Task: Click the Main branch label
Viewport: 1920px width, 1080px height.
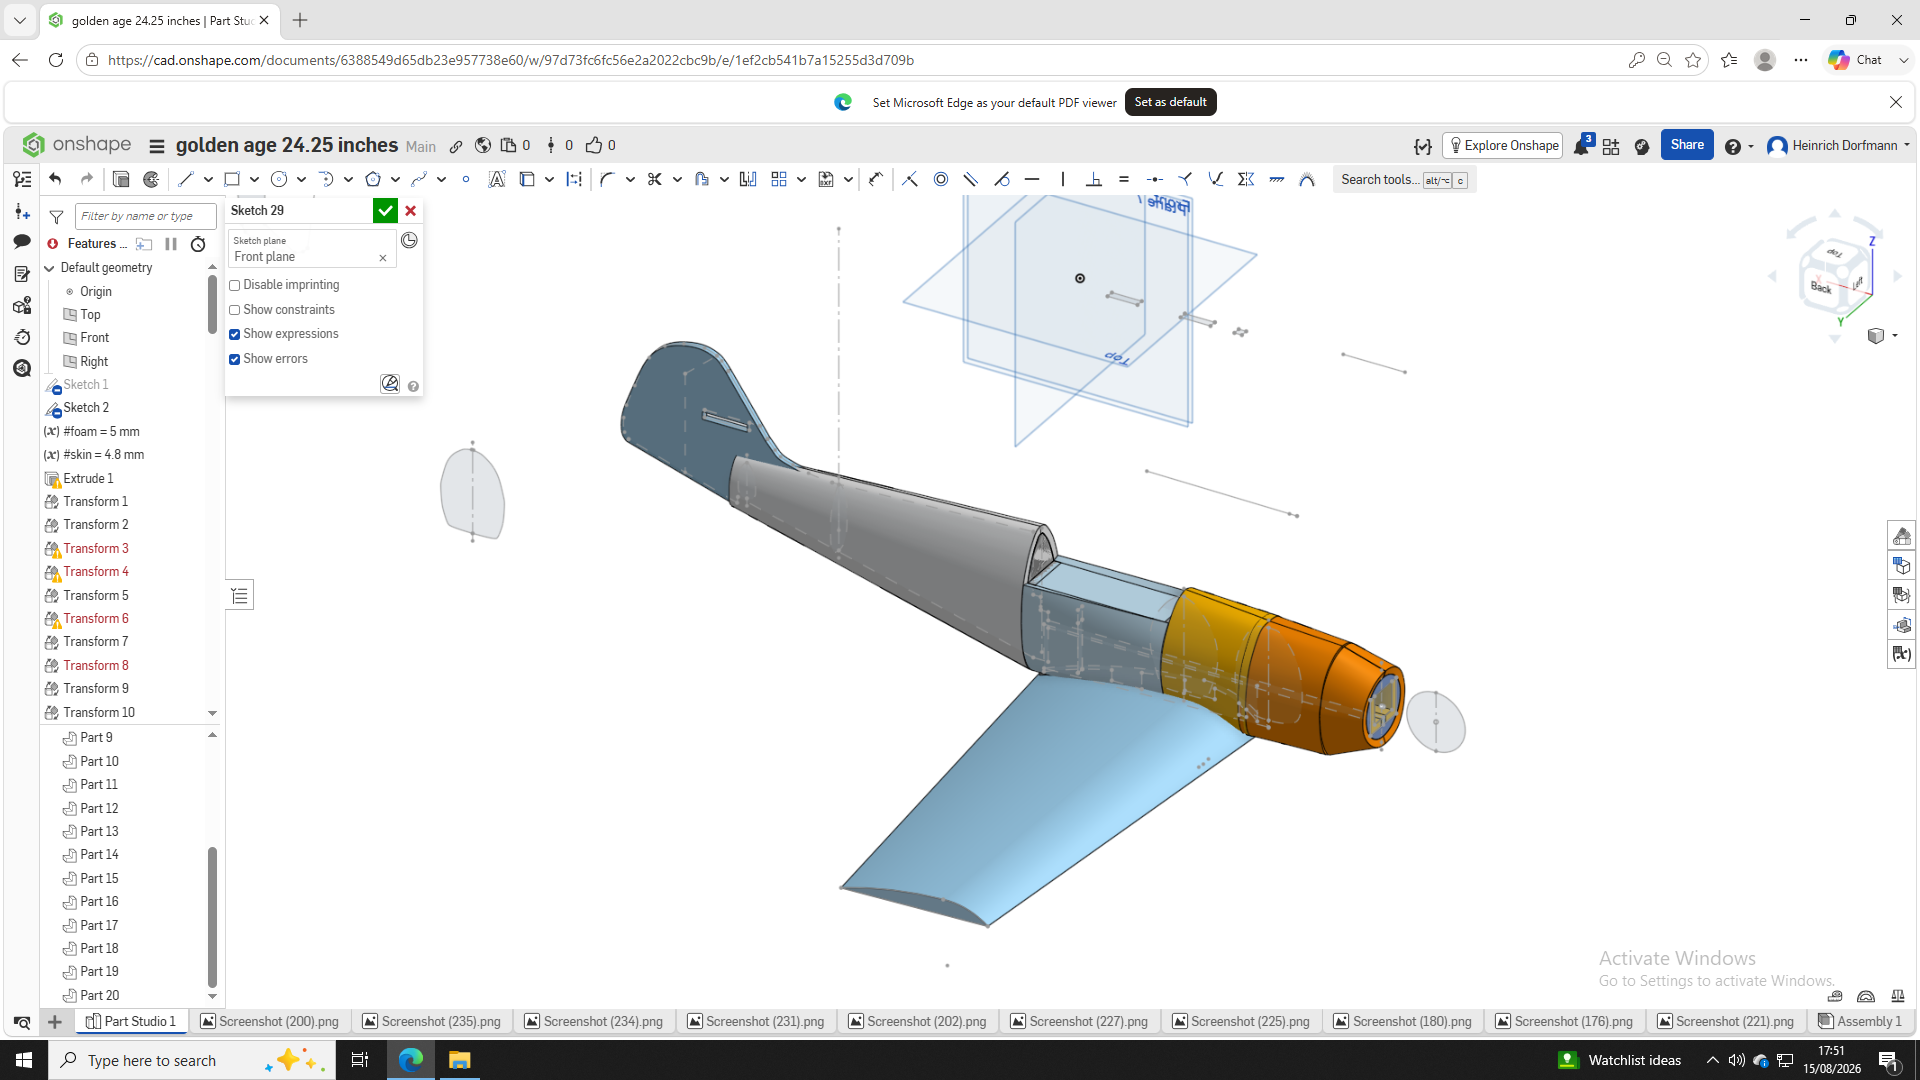Action: pyautogui.click(x=421, y=147)
